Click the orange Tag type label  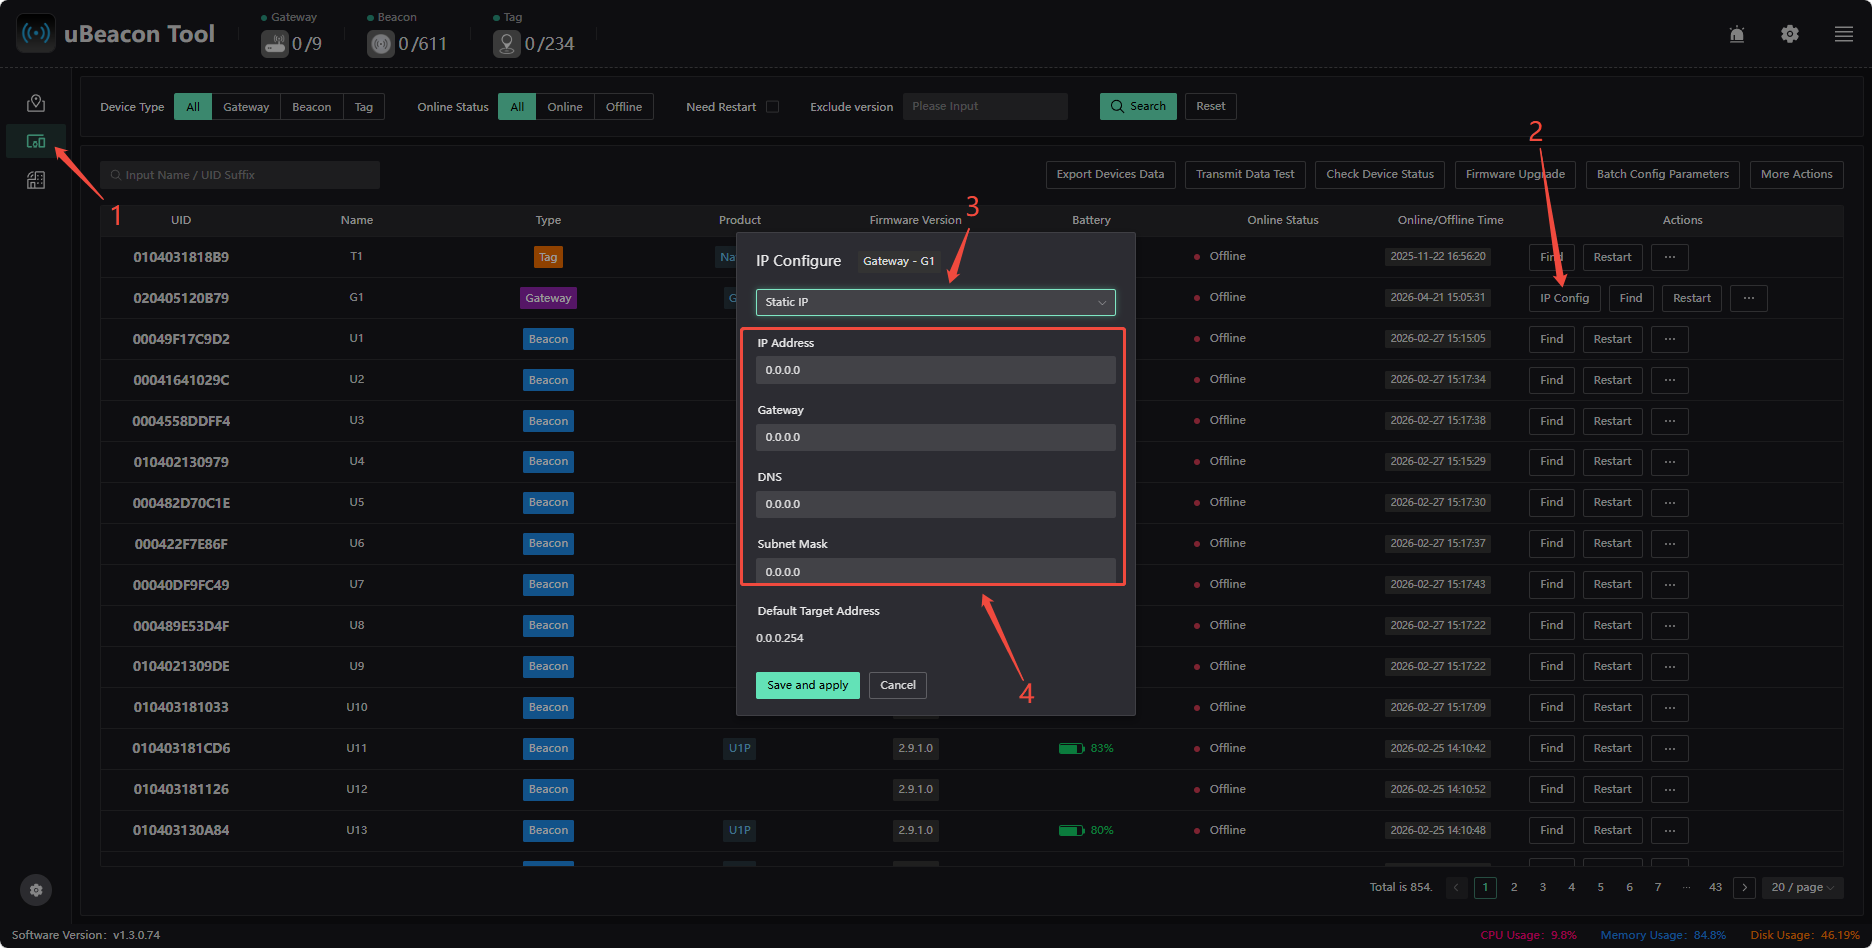548,257
